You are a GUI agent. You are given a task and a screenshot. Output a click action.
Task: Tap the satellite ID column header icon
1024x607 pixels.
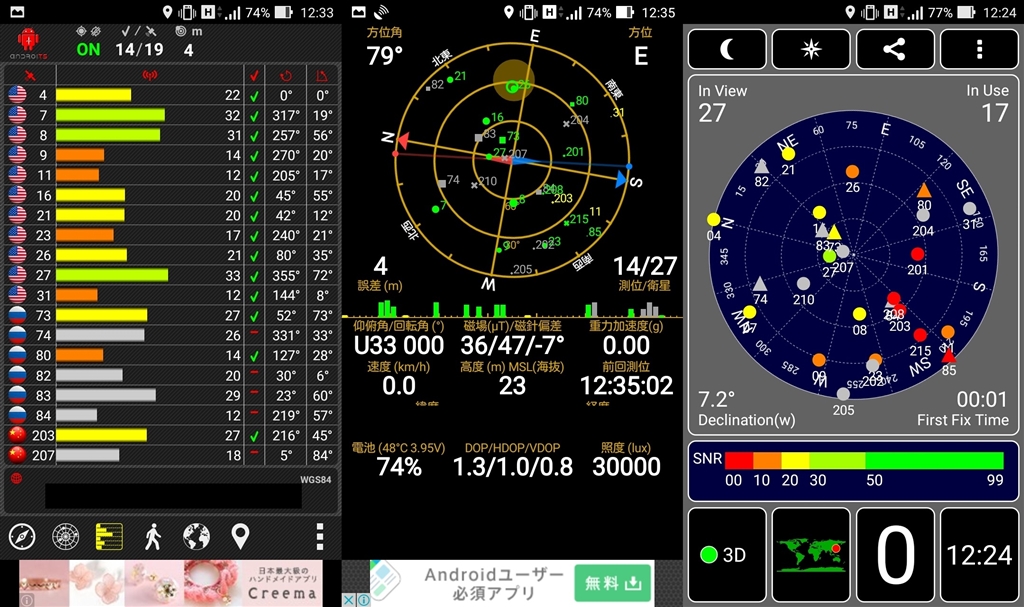coord(30,76)
